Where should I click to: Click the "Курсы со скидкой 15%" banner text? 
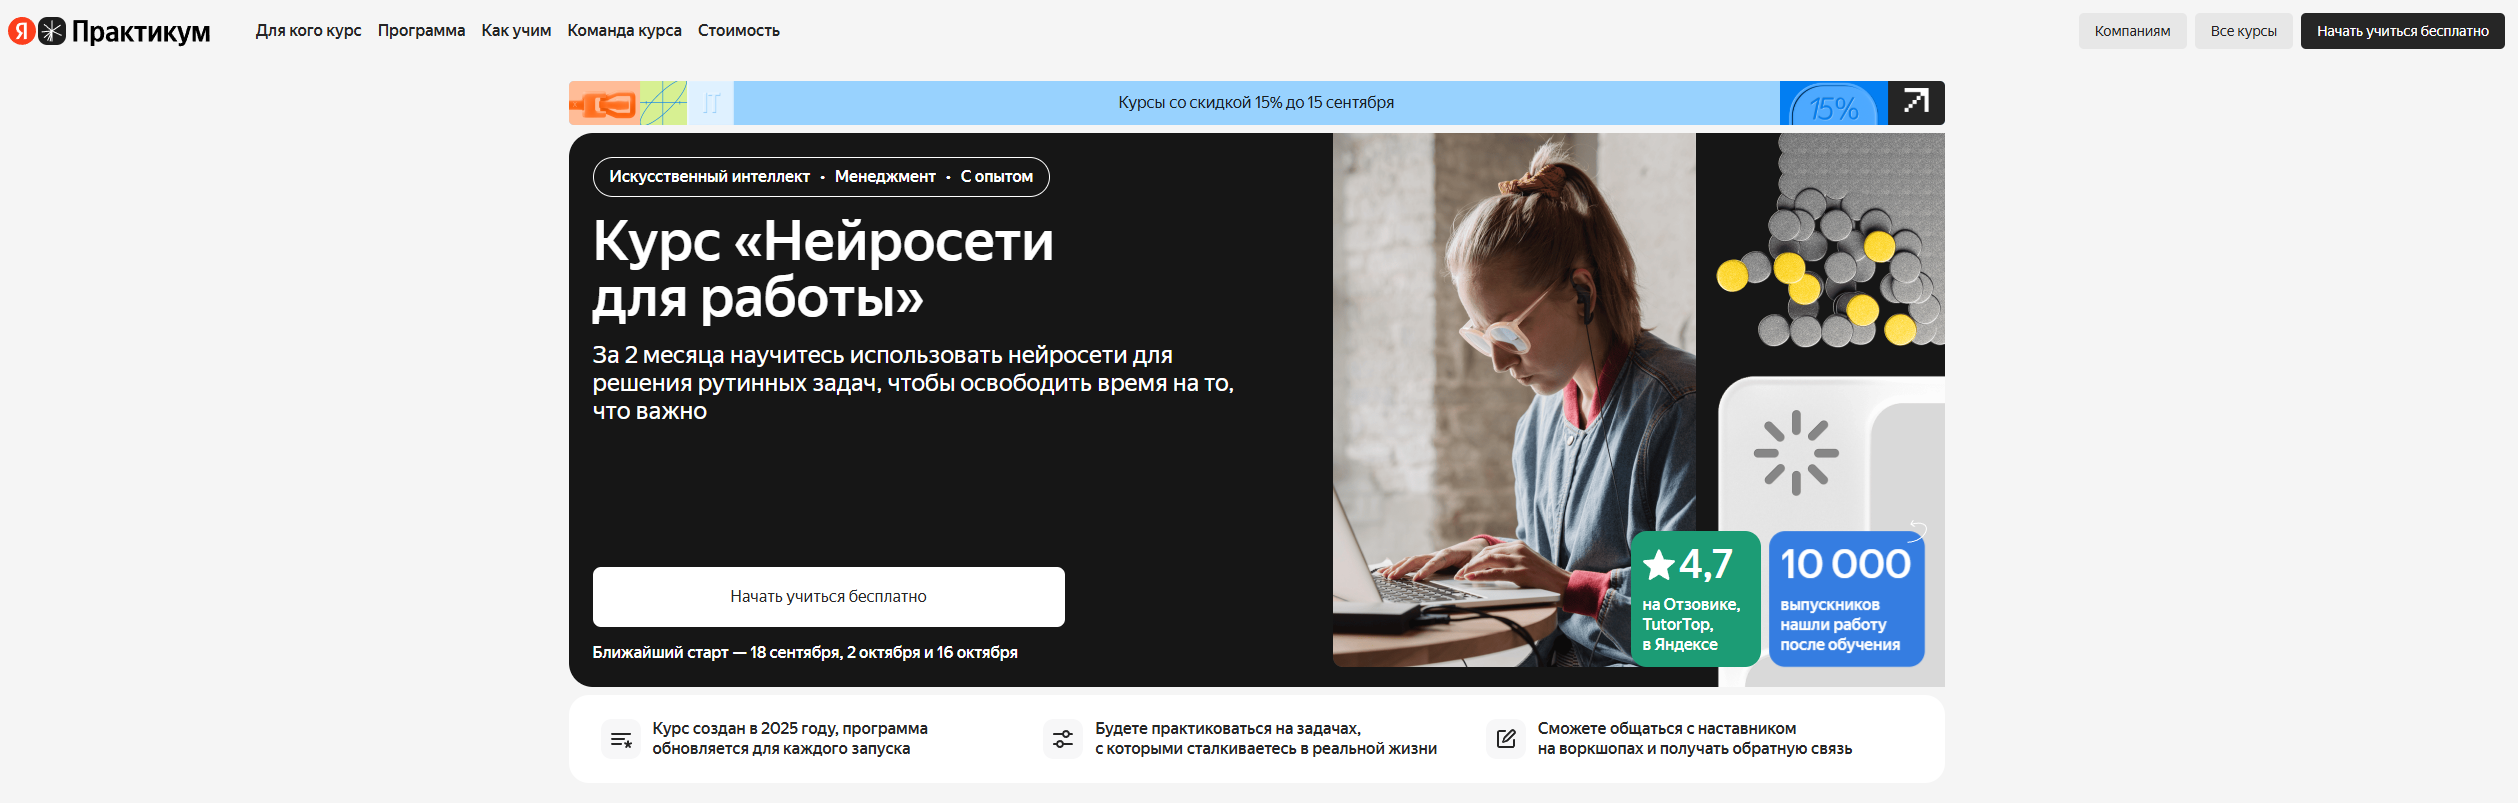[x=1256, y=103]
